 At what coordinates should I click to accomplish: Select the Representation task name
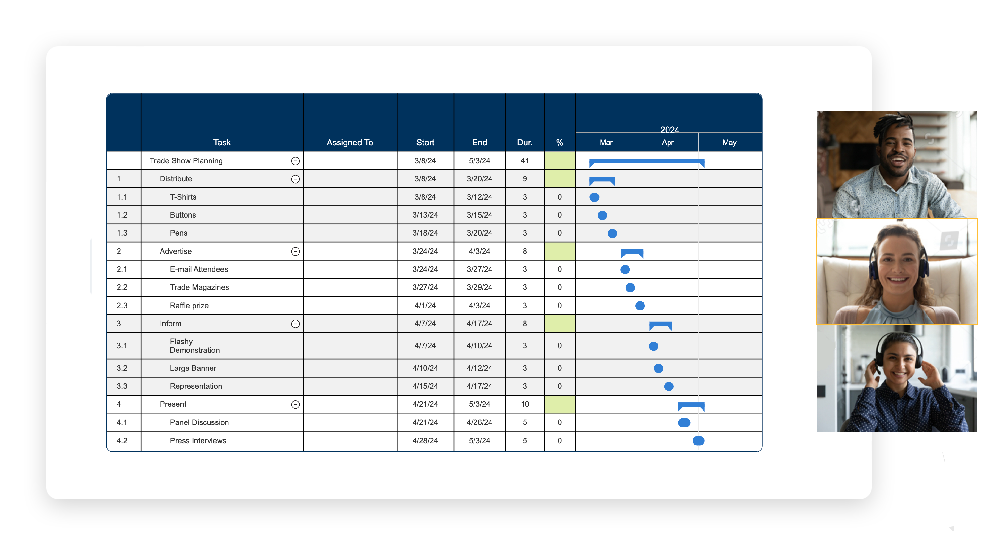coord(196,386)
